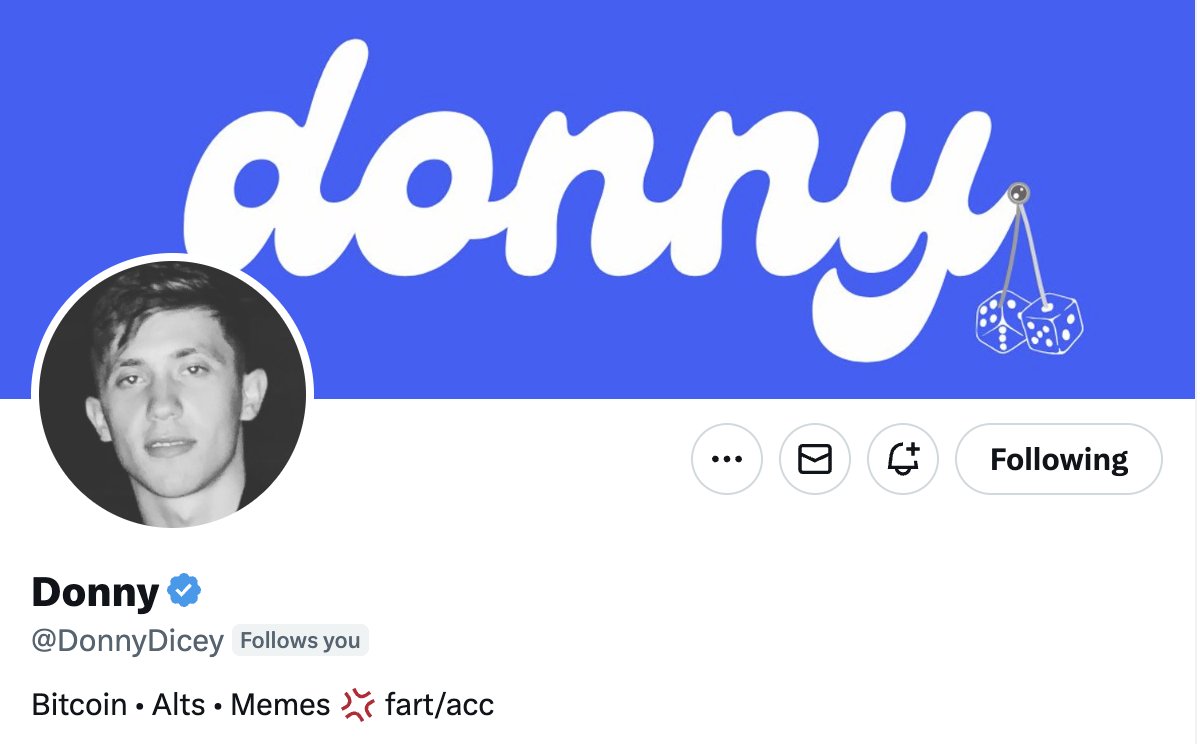
Task: Click the blue verified checkmark badge
Action: (x=184, y=591)
